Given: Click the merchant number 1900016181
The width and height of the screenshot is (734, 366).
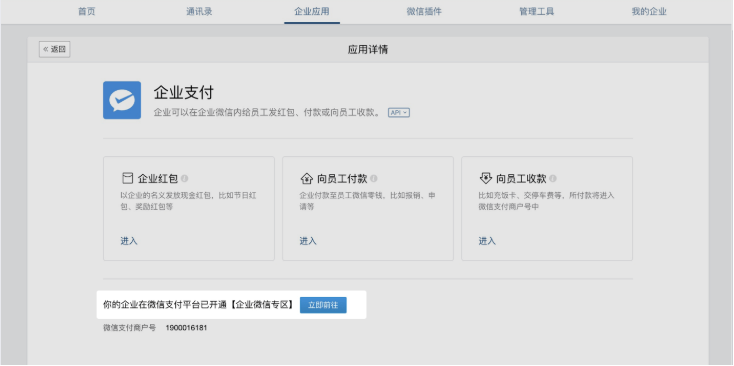Looking at the screenshot, I should (x=186, y=328).
